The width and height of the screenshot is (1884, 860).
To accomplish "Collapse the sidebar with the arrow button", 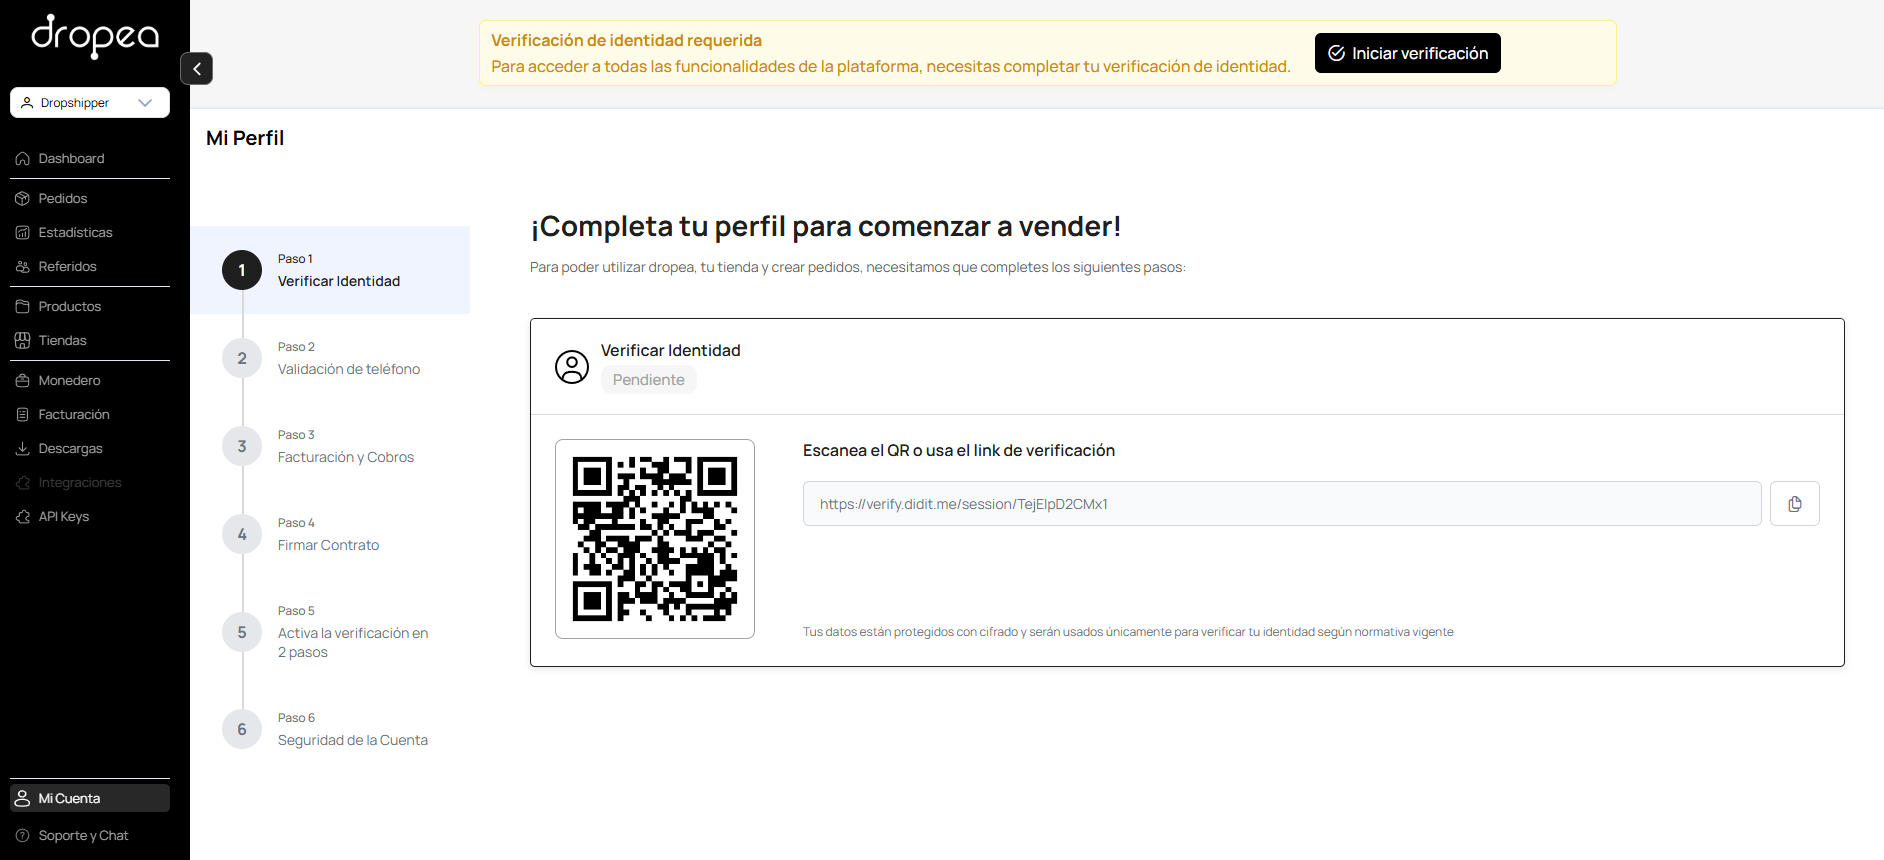I will (196, 68).
